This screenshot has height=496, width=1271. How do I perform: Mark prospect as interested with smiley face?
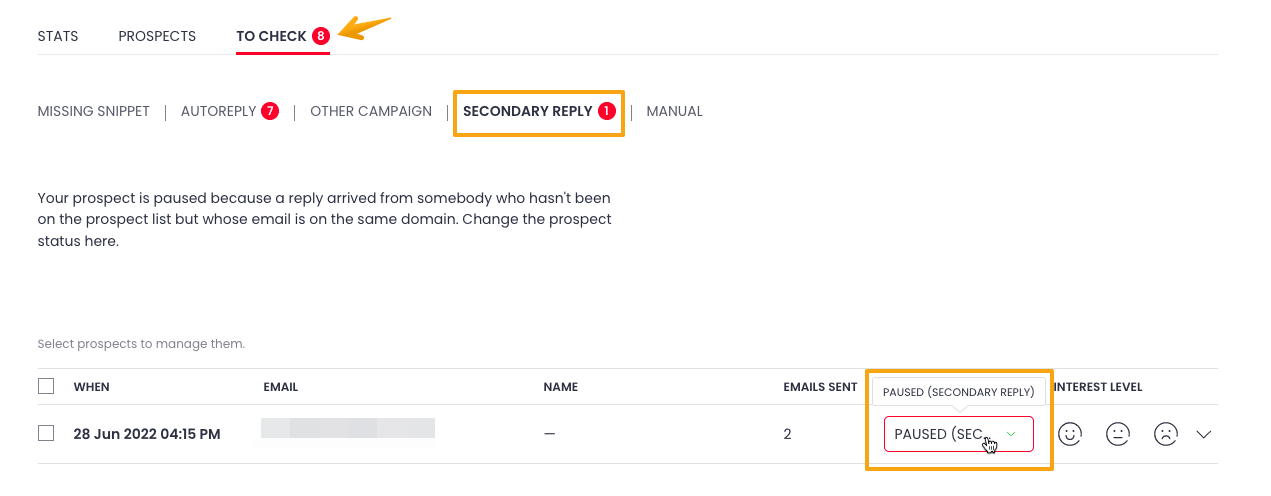[x=1070, y=434]
